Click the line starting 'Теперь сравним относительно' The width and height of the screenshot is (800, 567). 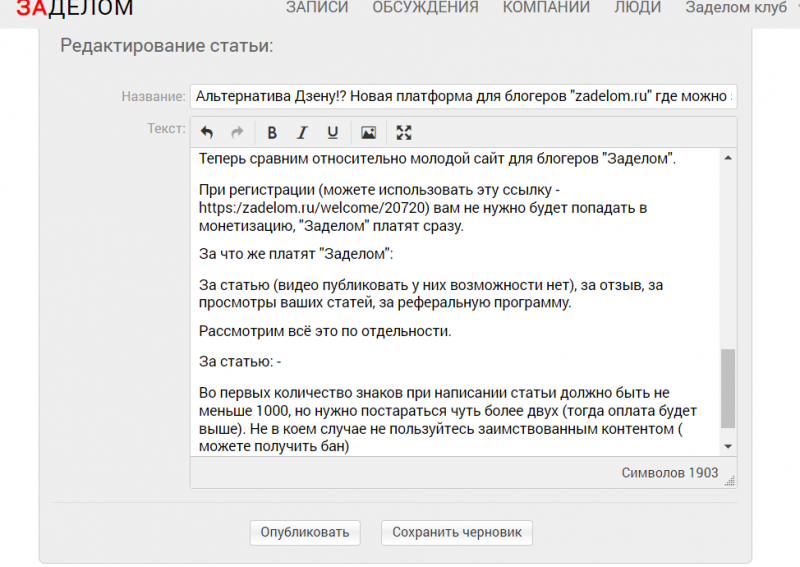437,159
